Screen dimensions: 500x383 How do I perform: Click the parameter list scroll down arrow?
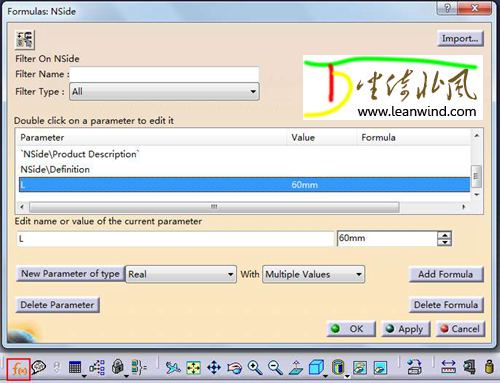click(476, 194)
